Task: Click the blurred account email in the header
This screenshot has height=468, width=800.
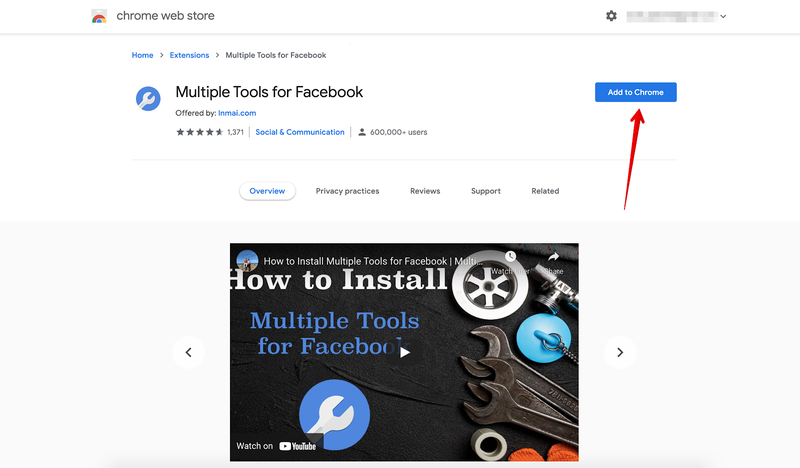Action: coord(671,16)
